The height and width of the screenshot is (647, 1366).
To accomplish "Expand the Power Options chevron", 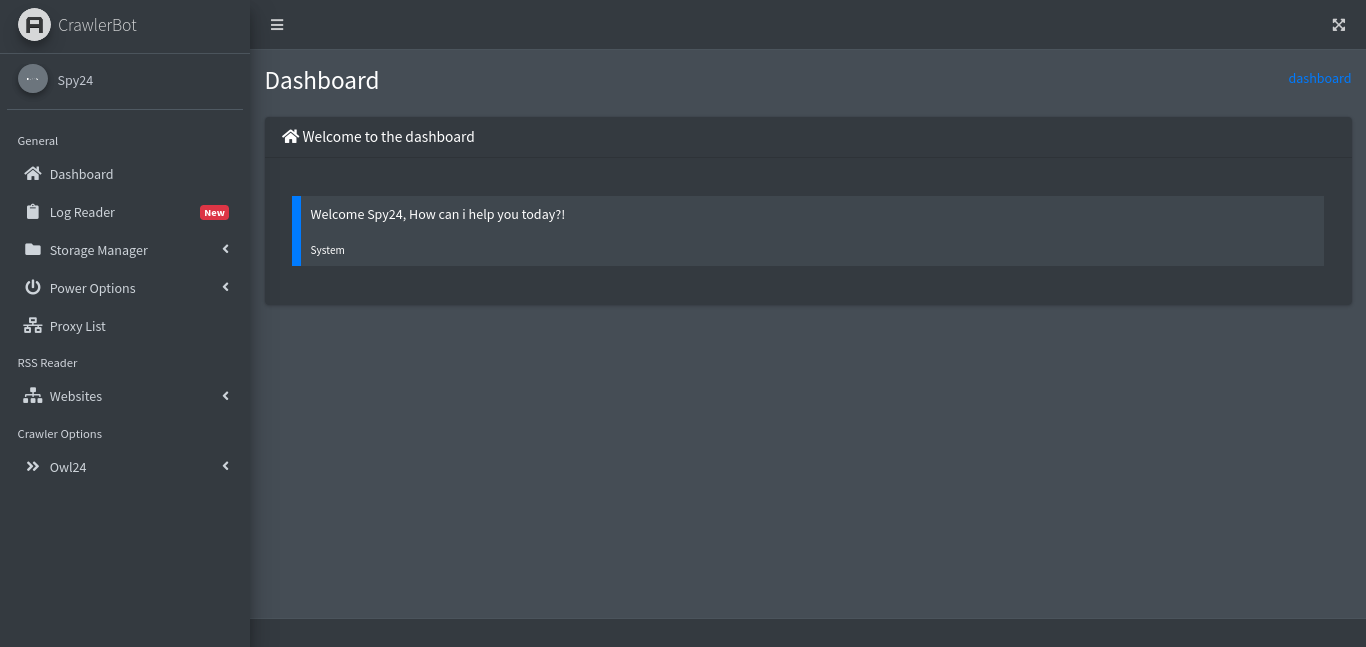I will 226,287.
